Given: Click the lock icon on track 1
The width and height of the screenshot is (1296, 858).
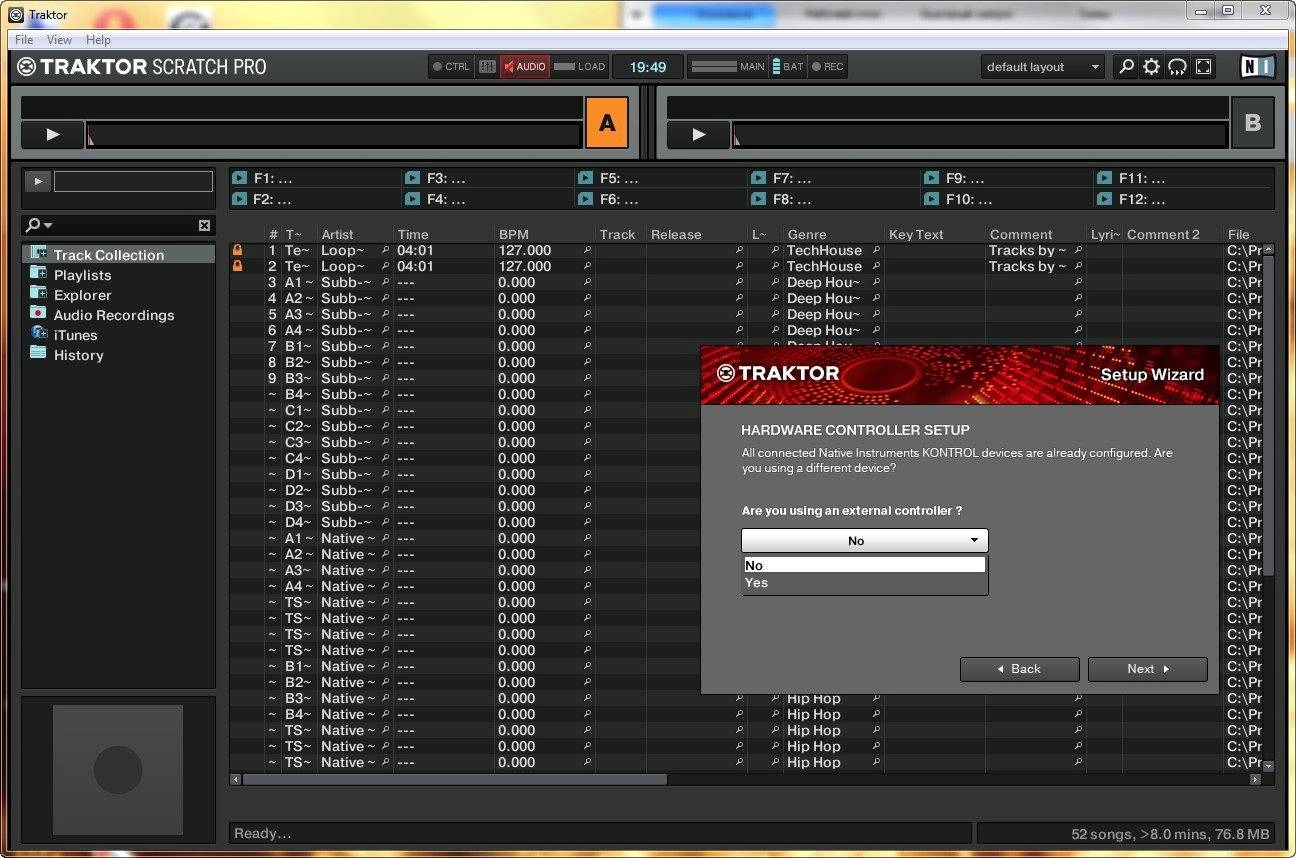Looking at the screenshot, I should point(238,250).
